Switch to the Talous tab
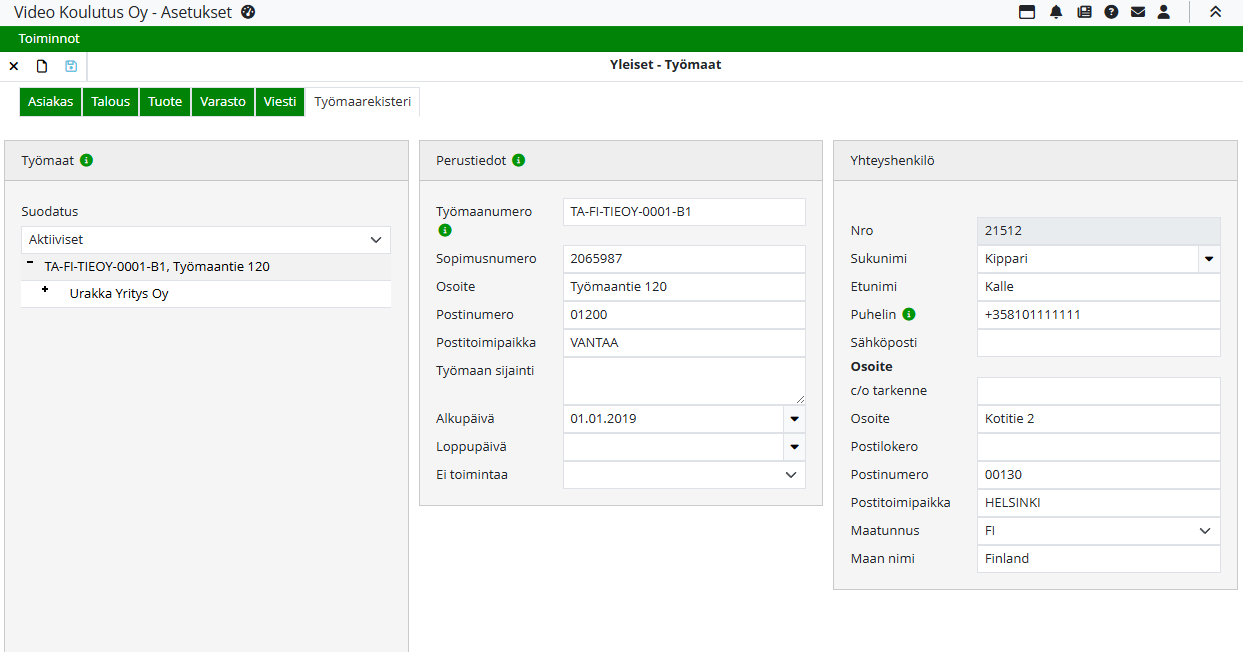The image size is (1243, 652). click(111, 102)
